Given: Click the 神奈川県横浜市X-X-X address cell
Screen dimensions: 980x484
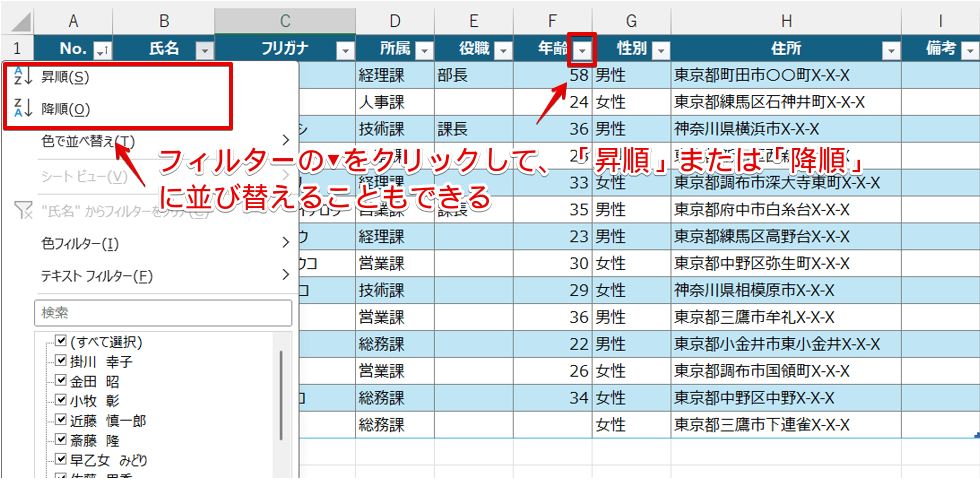Looking at the screenshot, I should (786, 129).
